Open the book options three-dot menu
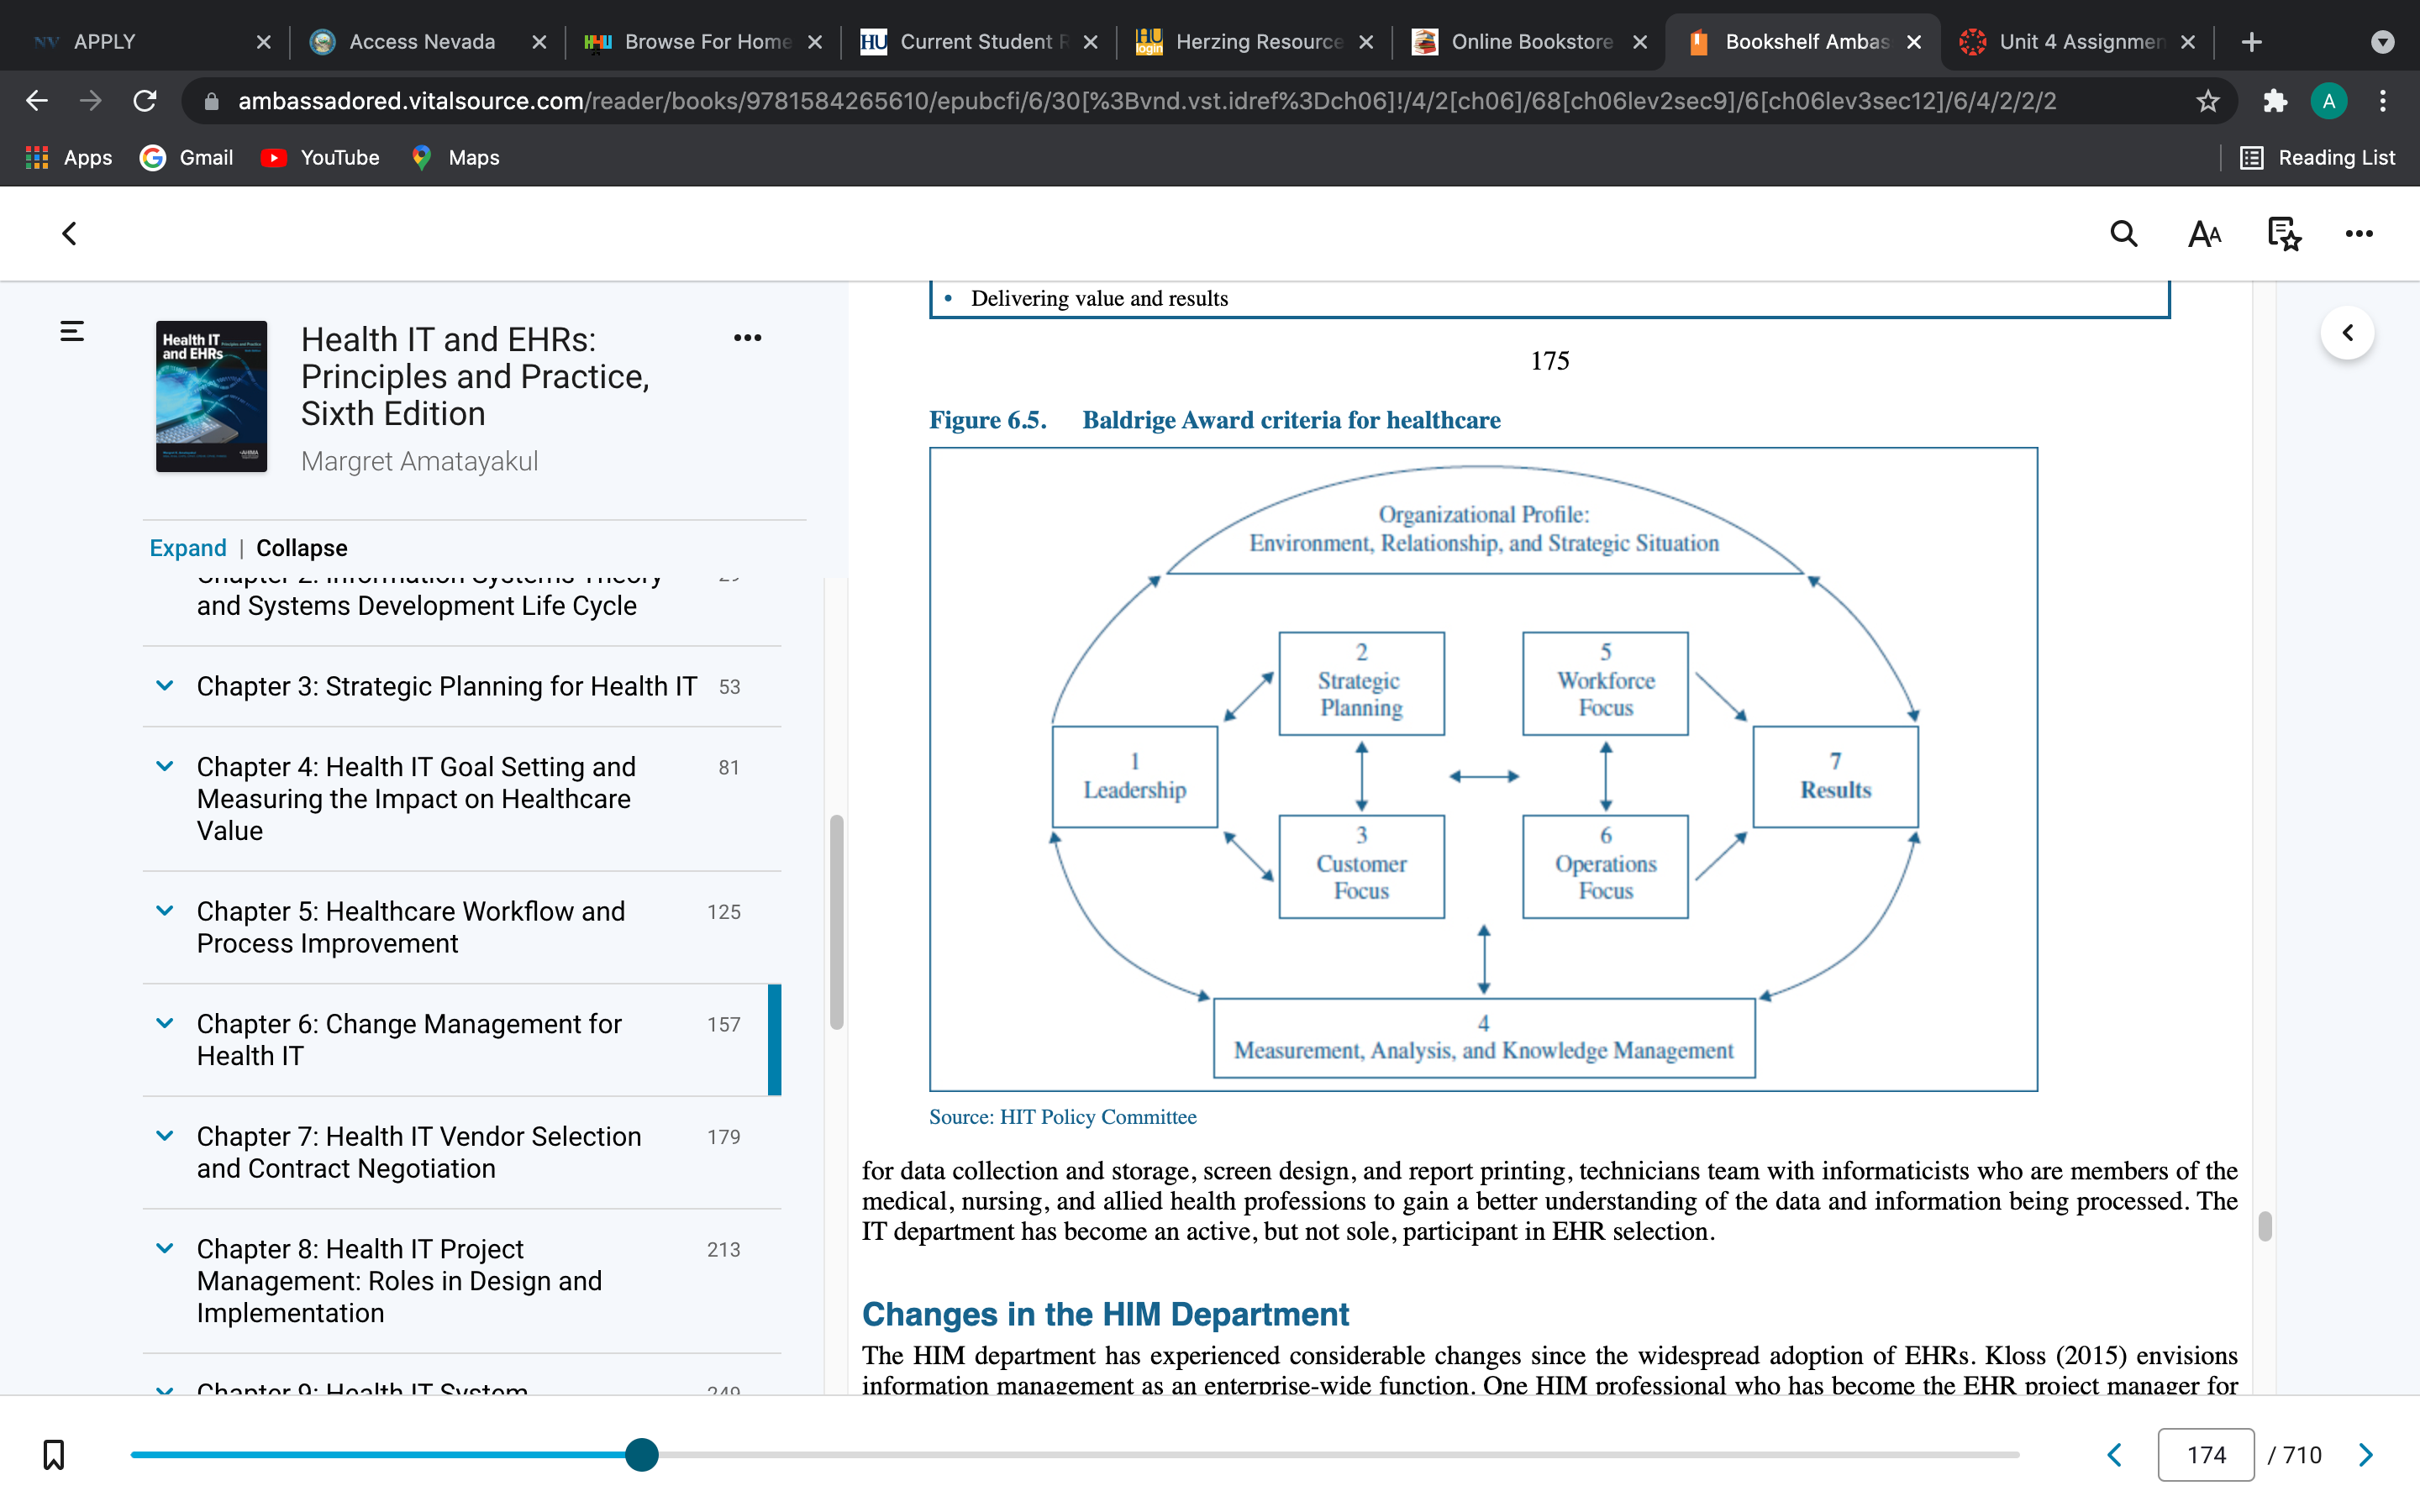The image size is (2420, 1512). click(x=747, y=338)
